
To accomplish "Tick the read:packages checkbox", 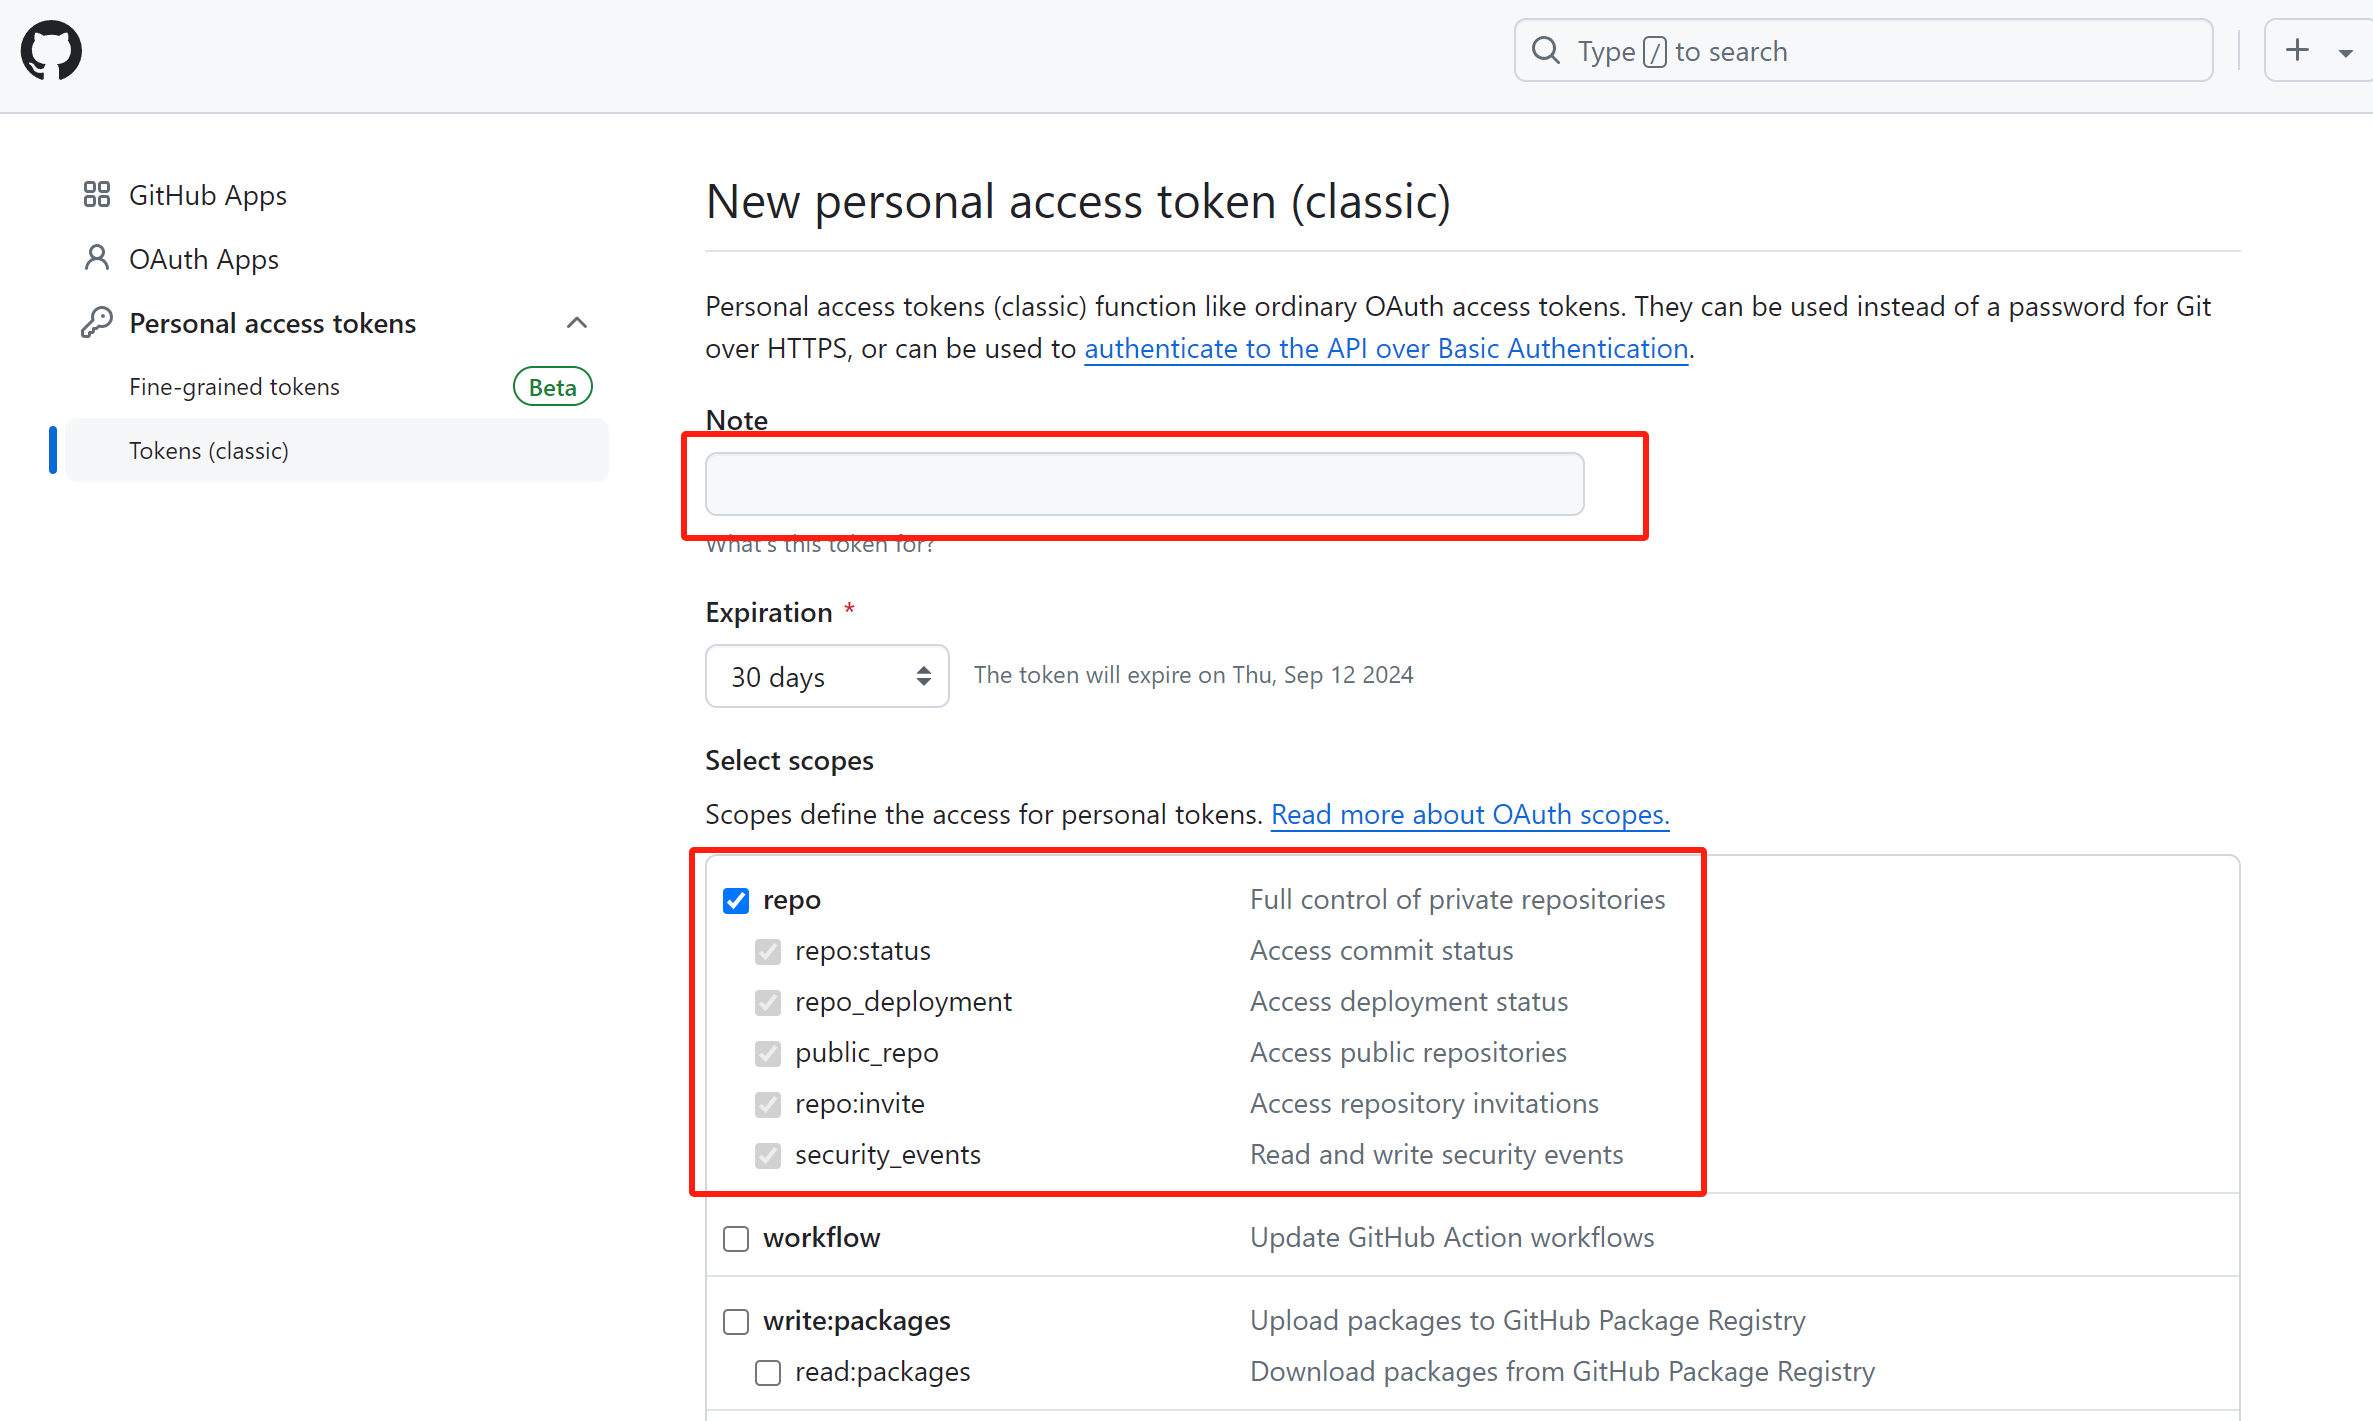I will point(768,1373).
